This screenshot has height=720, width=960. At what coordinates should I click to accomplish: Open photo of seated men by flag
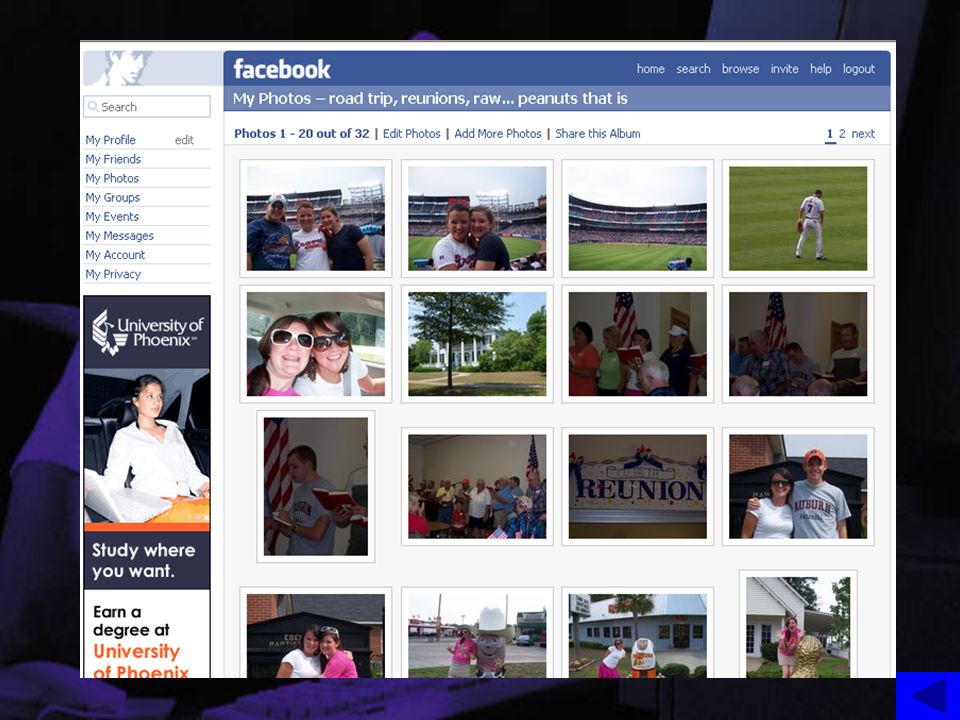798,344
